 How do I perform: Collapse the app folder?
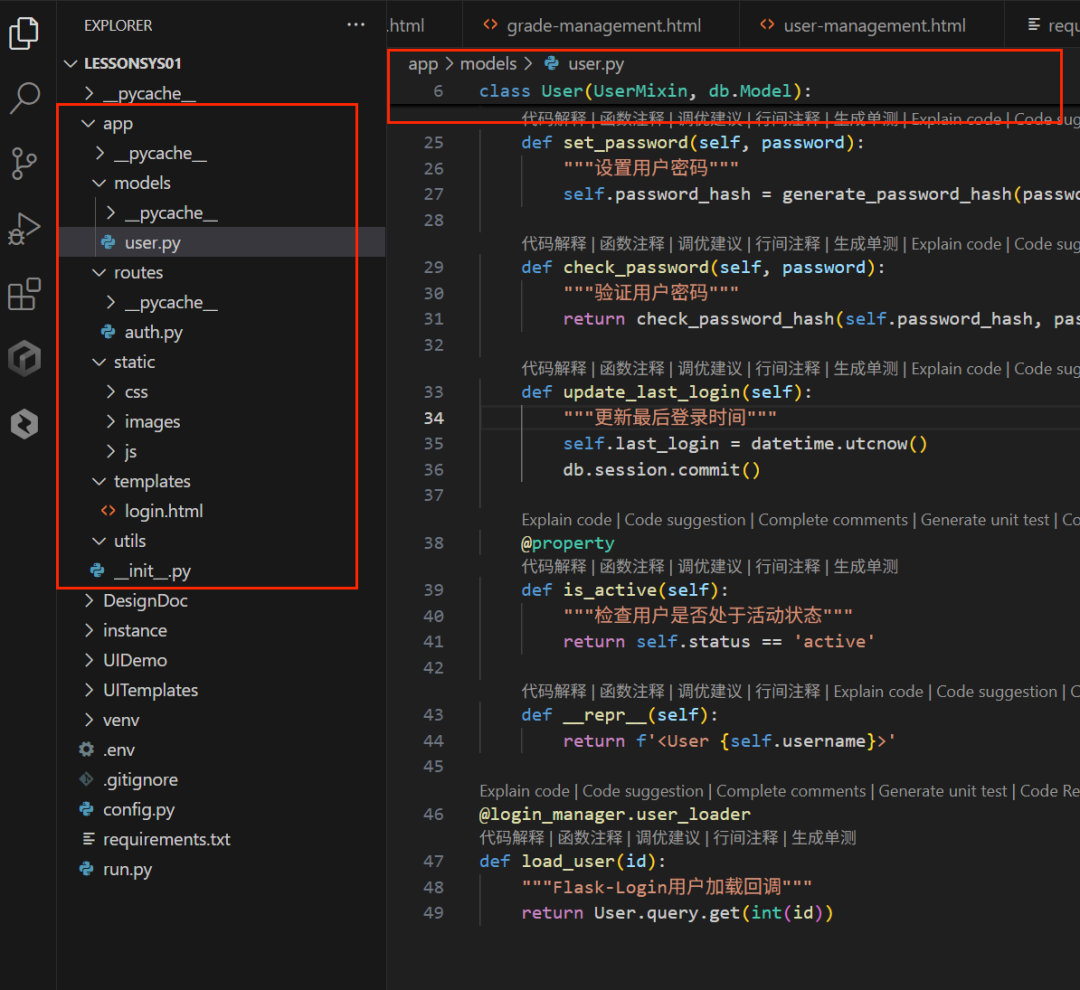coord(89,123)
